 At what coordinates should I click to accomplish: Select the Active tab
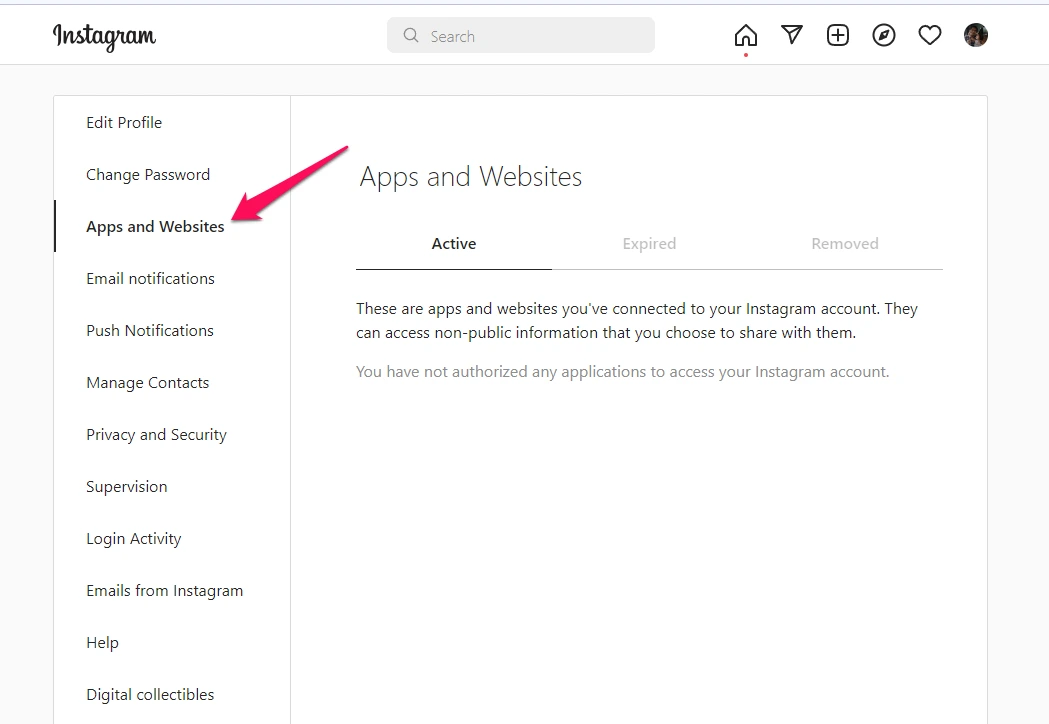click(454, 244)
